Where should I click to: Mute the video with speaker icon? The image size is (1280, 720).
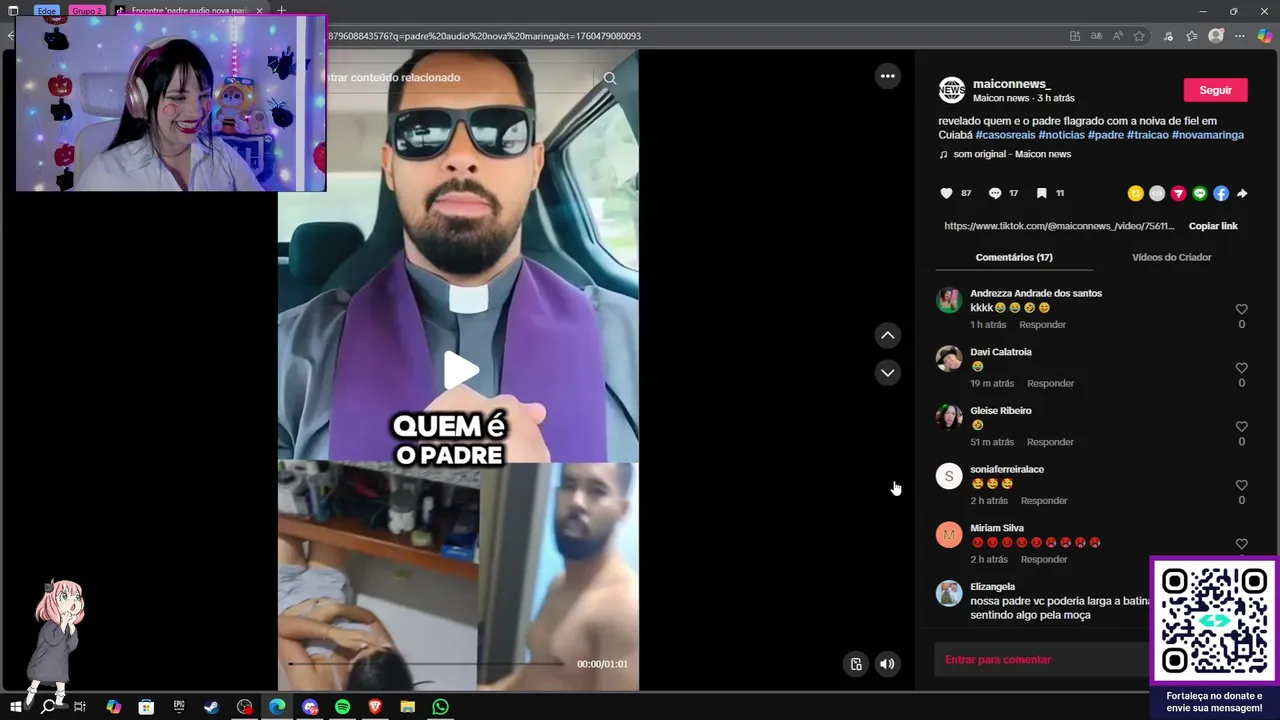(887, 664)
